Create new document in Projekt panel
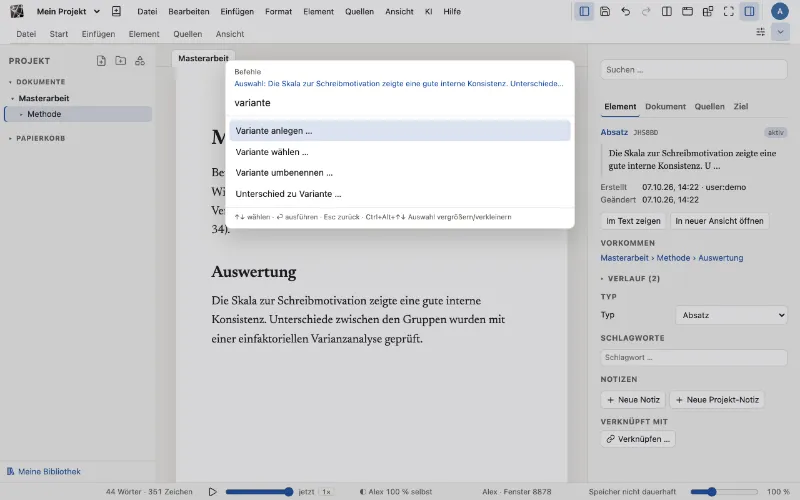Image resolution: width=800 pixels, height=500 pixels. pos(101,61)
